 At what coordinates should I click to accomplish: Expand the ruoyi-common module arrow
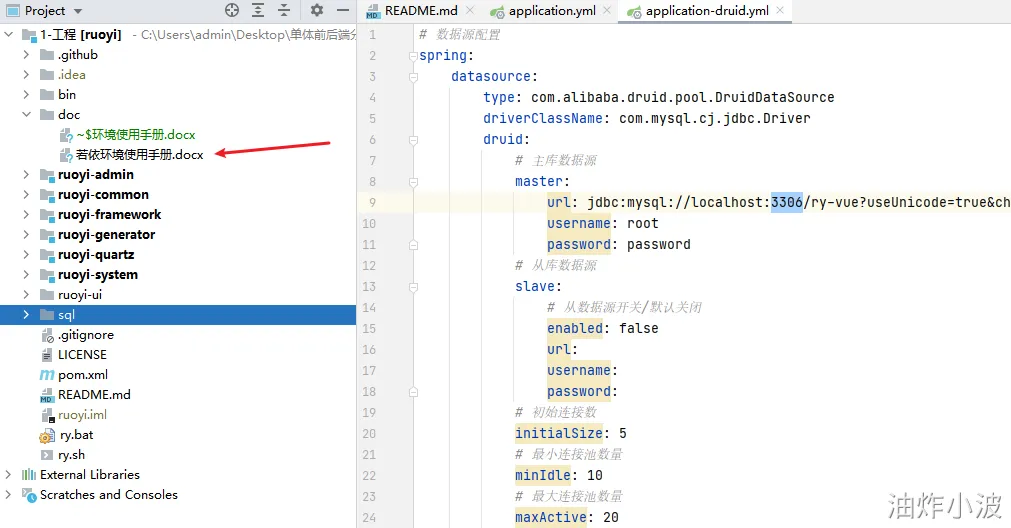pos(26,195)
